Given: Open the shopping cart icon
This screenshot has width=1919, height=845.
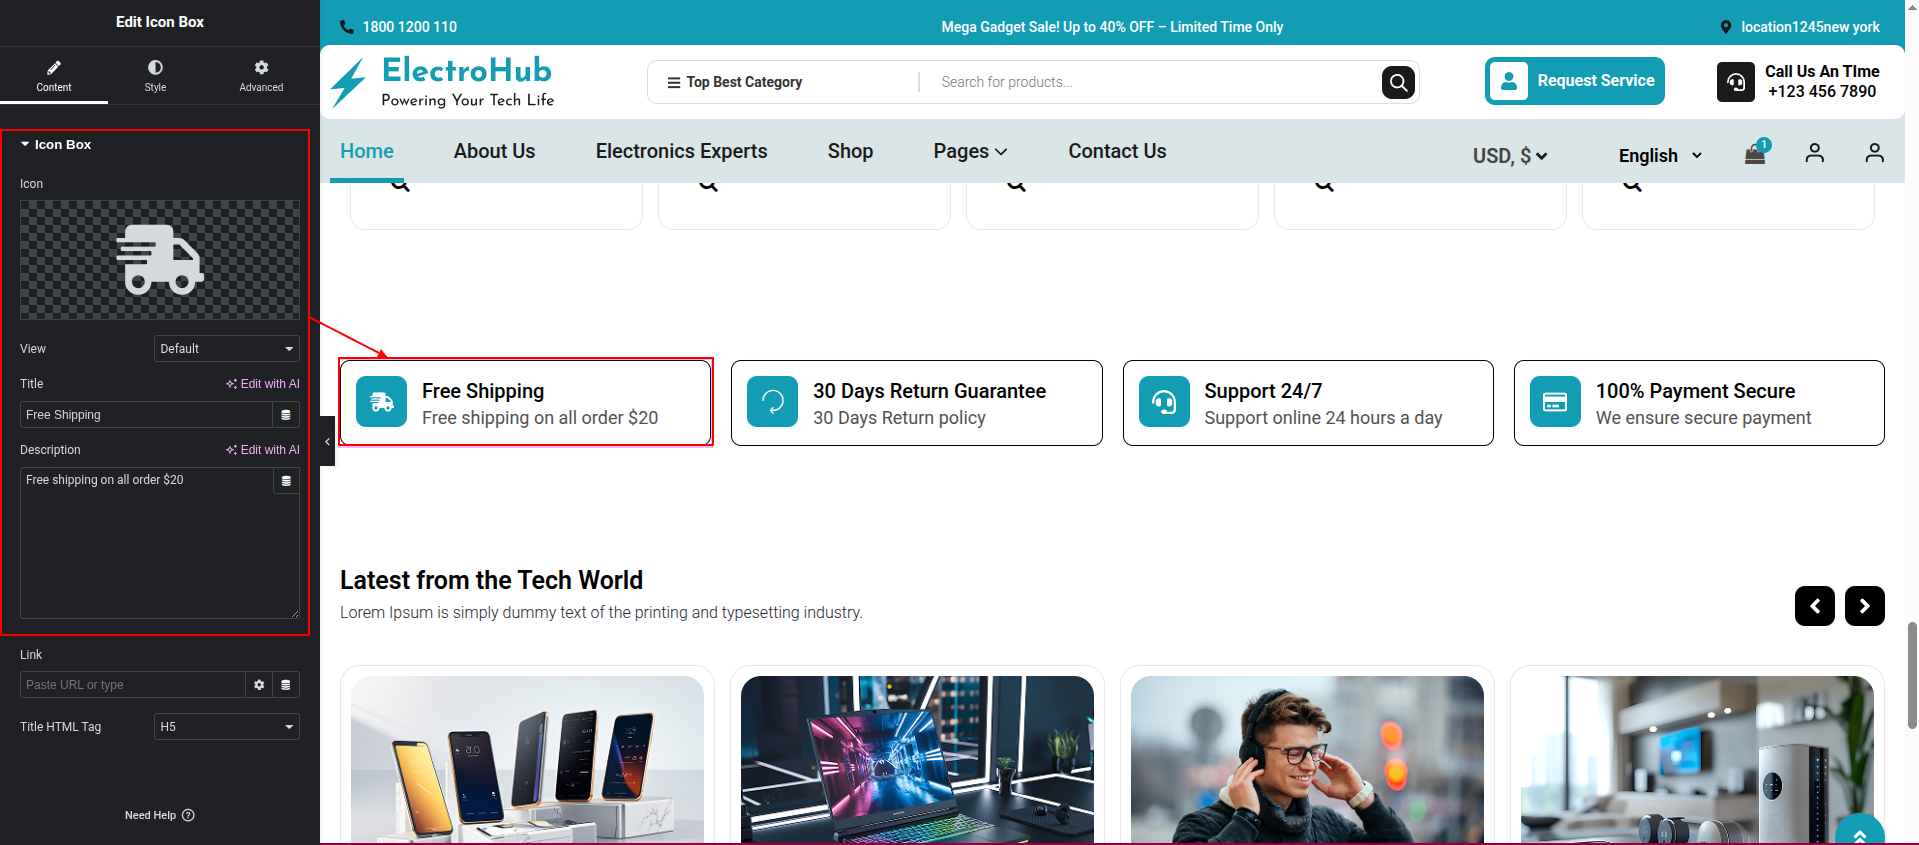Looking at the screenshot, I should coord(1755,154).
